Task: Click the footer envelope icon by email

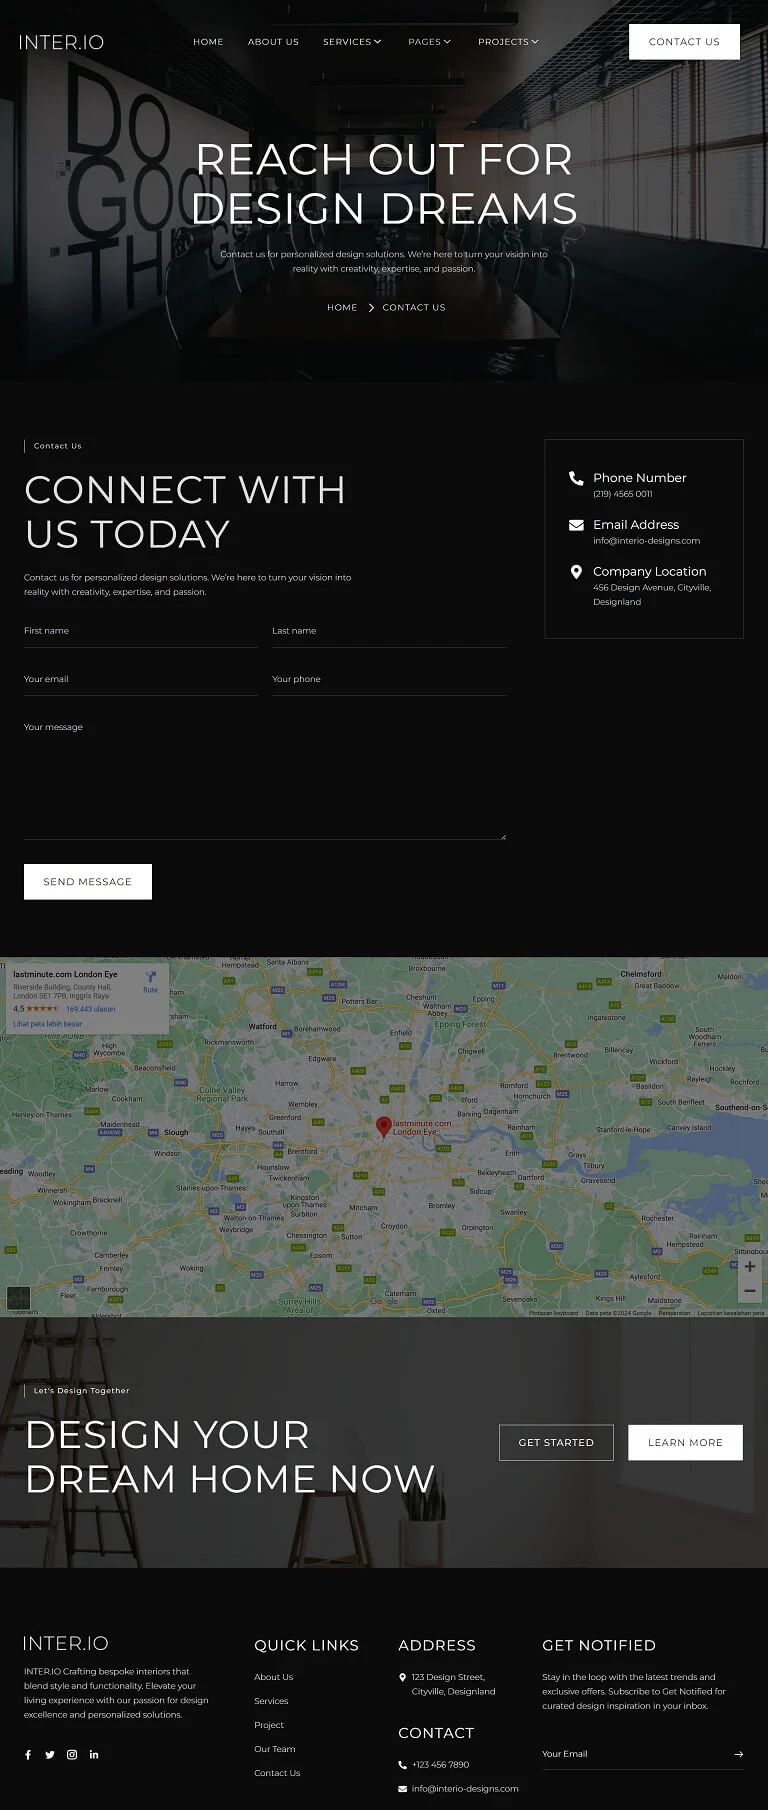Action: [402, 1789]
